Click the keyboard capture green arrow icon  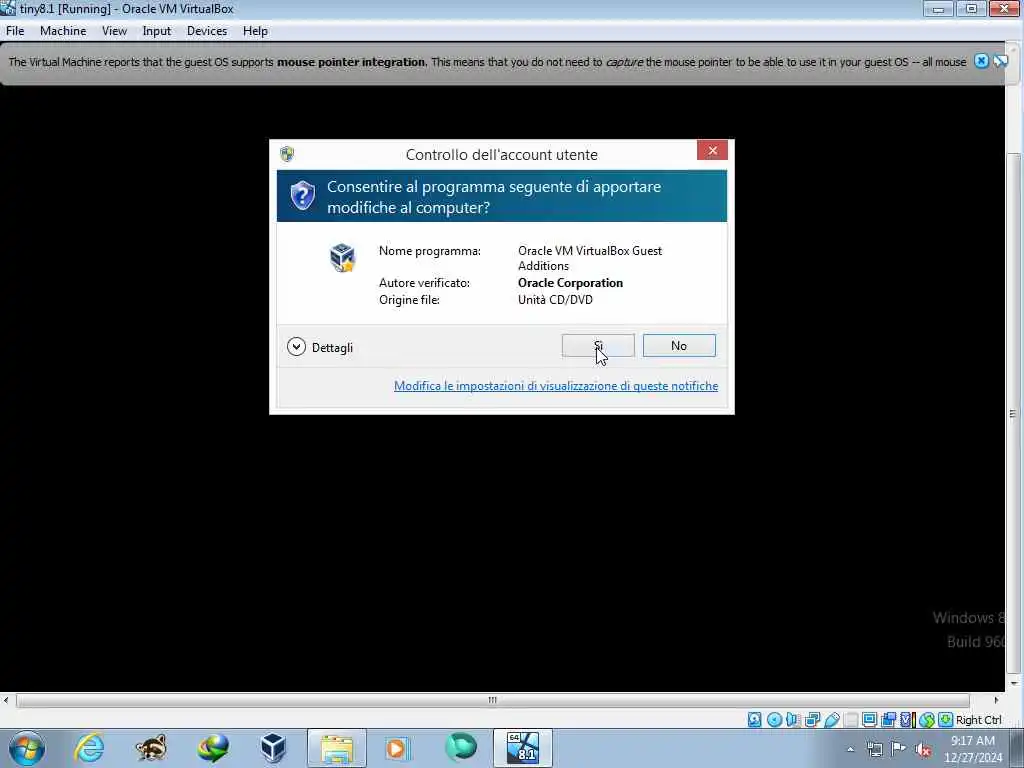(946, 720)
